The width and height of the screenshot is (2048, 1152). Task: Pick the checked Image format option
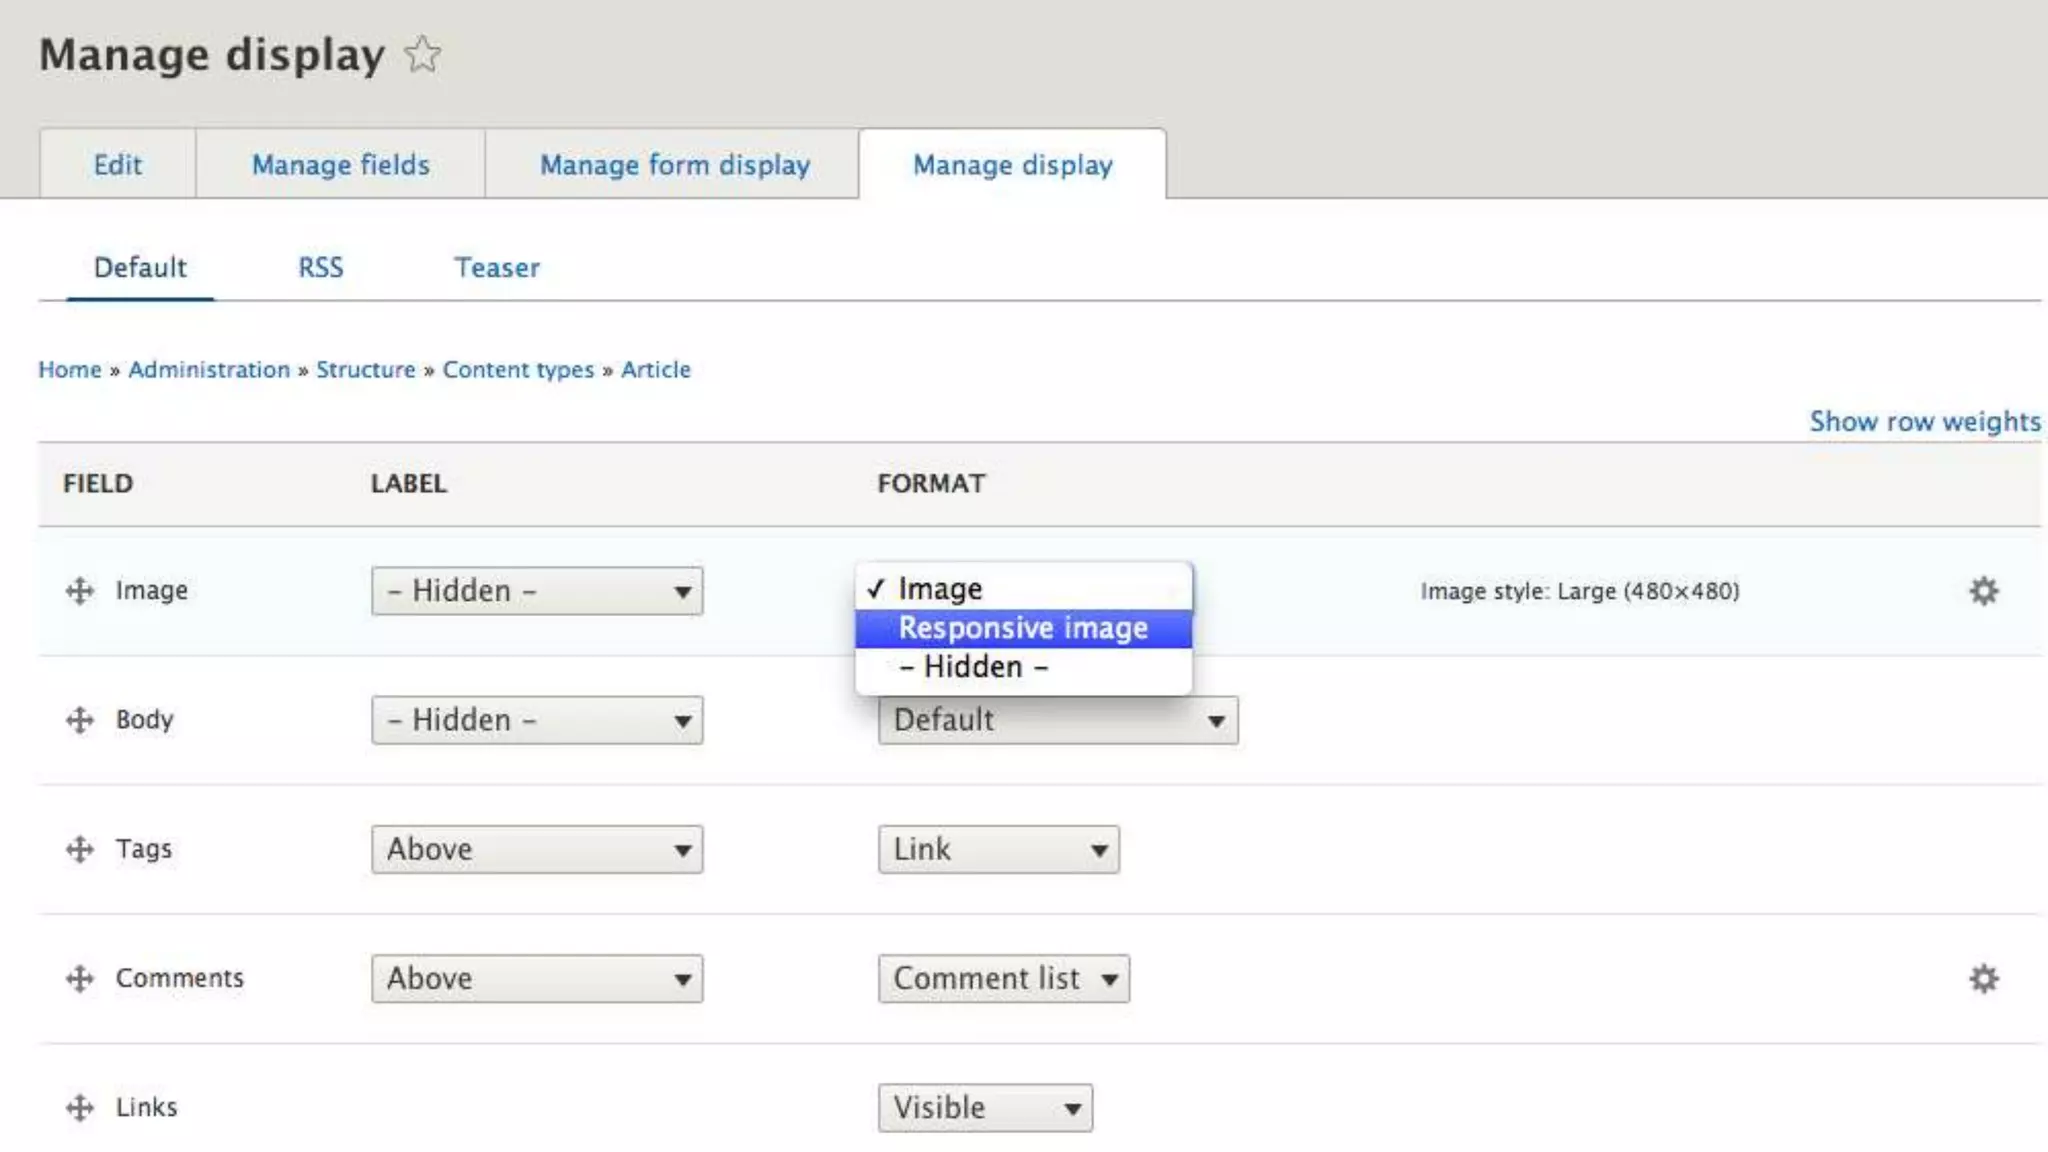click(940, 589)
